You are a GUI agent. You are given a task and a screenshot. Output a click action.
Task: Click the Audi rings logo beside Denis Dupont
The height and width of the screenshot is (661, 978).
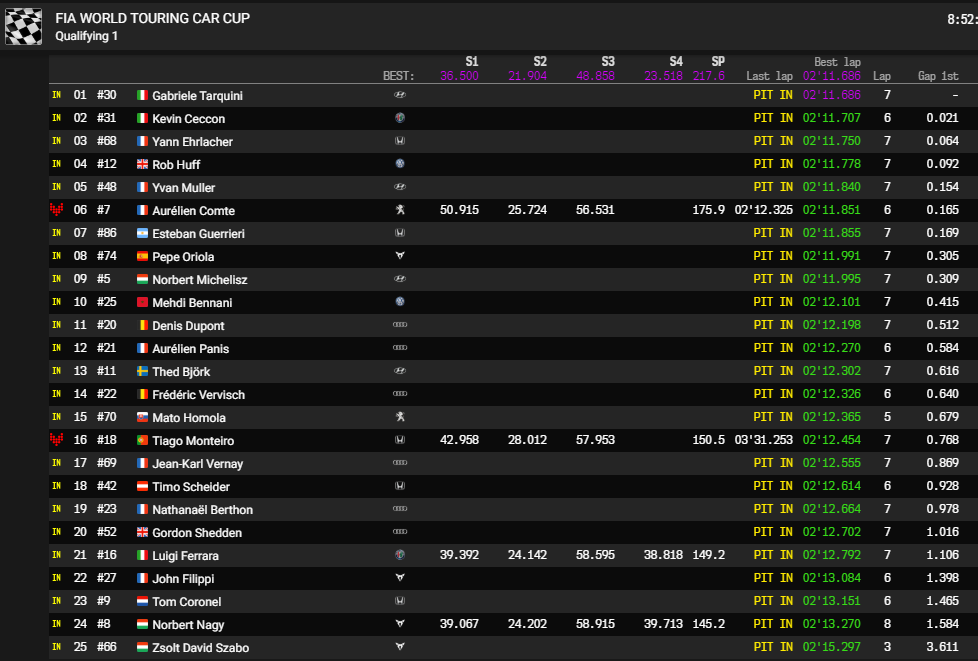click(400, 325)
